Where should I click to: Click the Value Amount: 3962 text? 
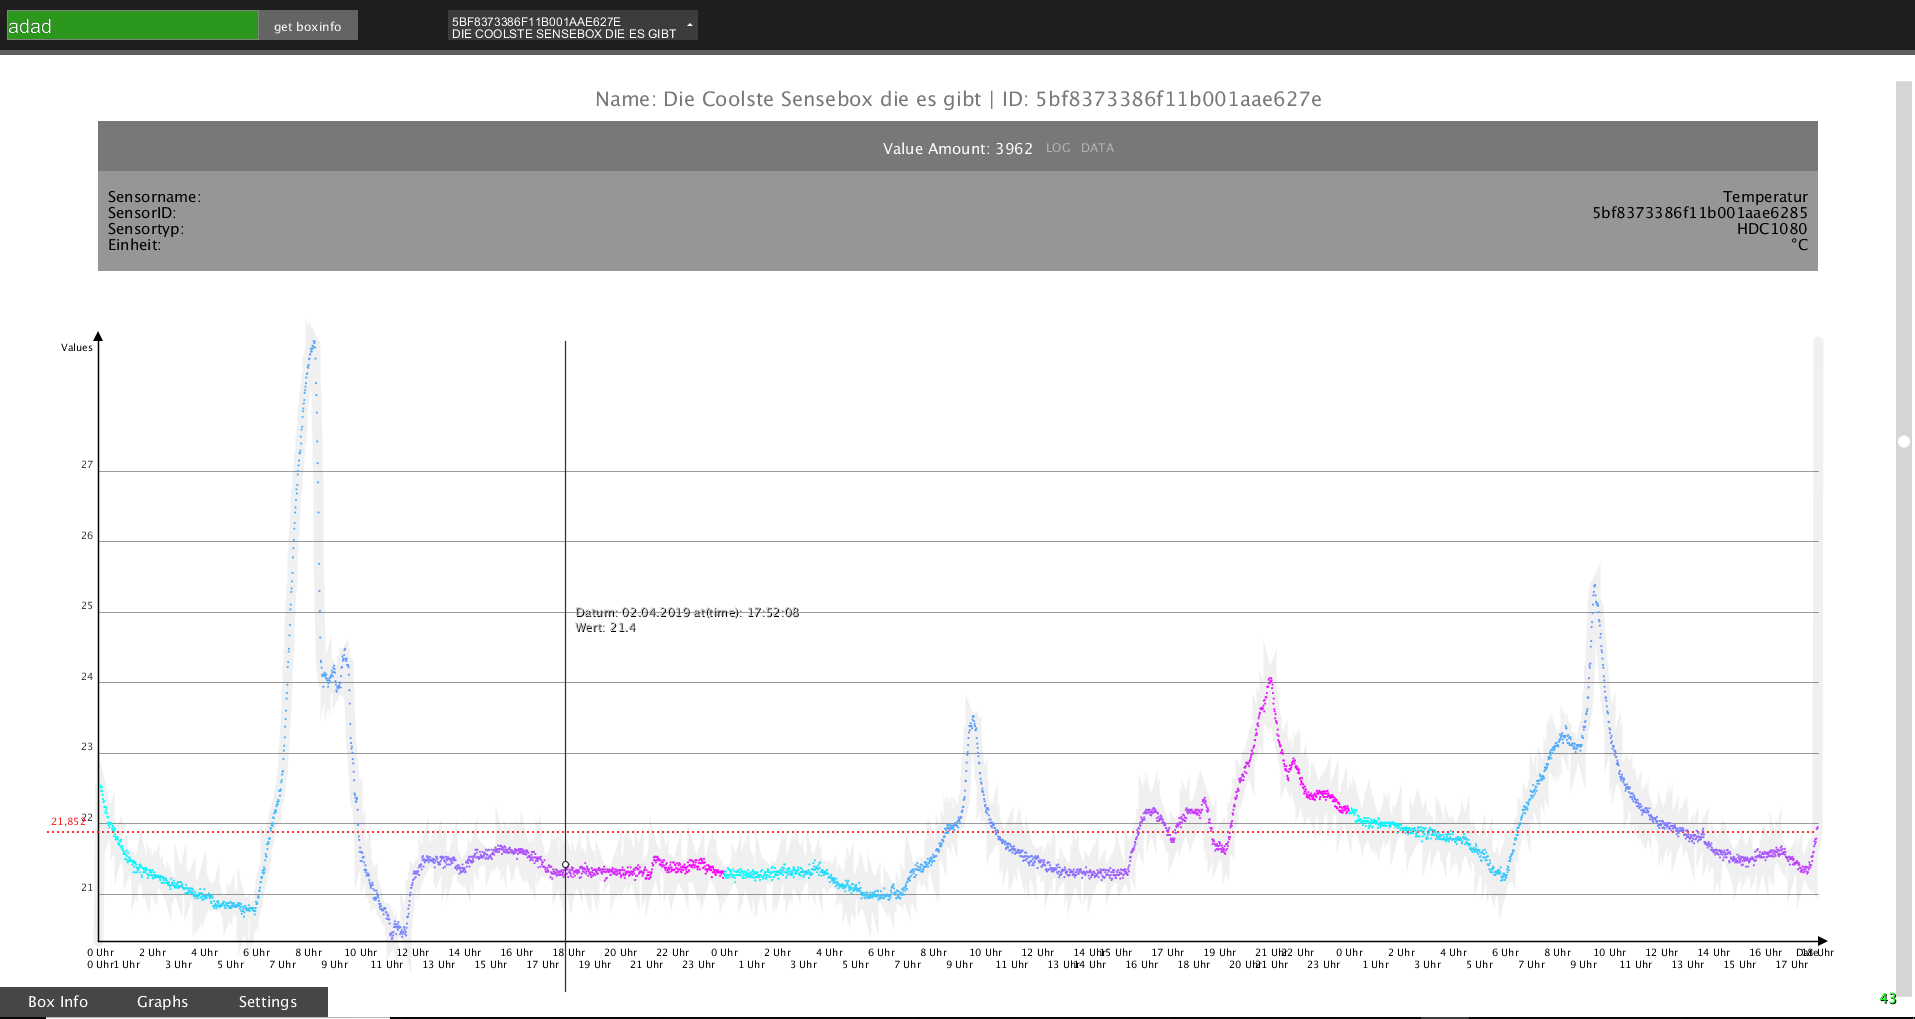pyautogui.click(x=957, y=149)
